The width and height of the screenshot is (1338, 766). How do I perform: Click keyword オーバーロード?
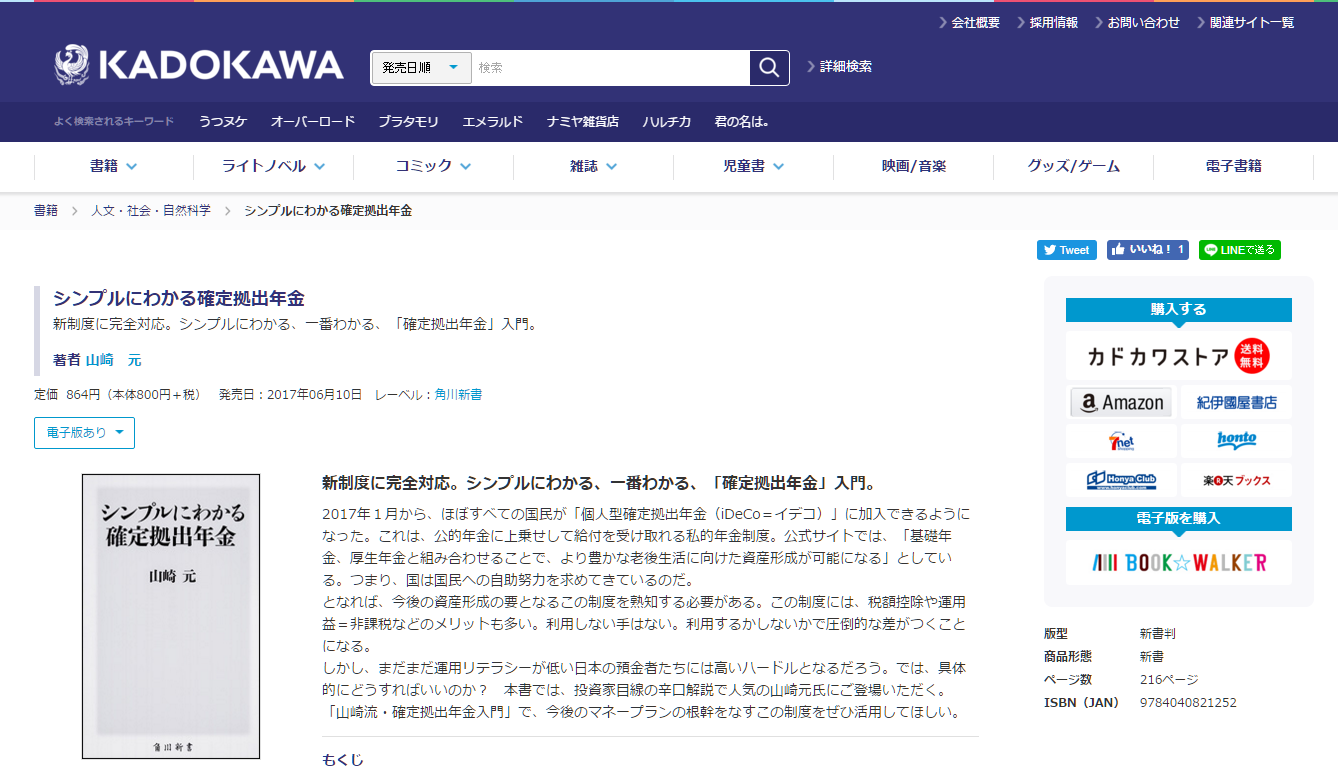point(313,122)
